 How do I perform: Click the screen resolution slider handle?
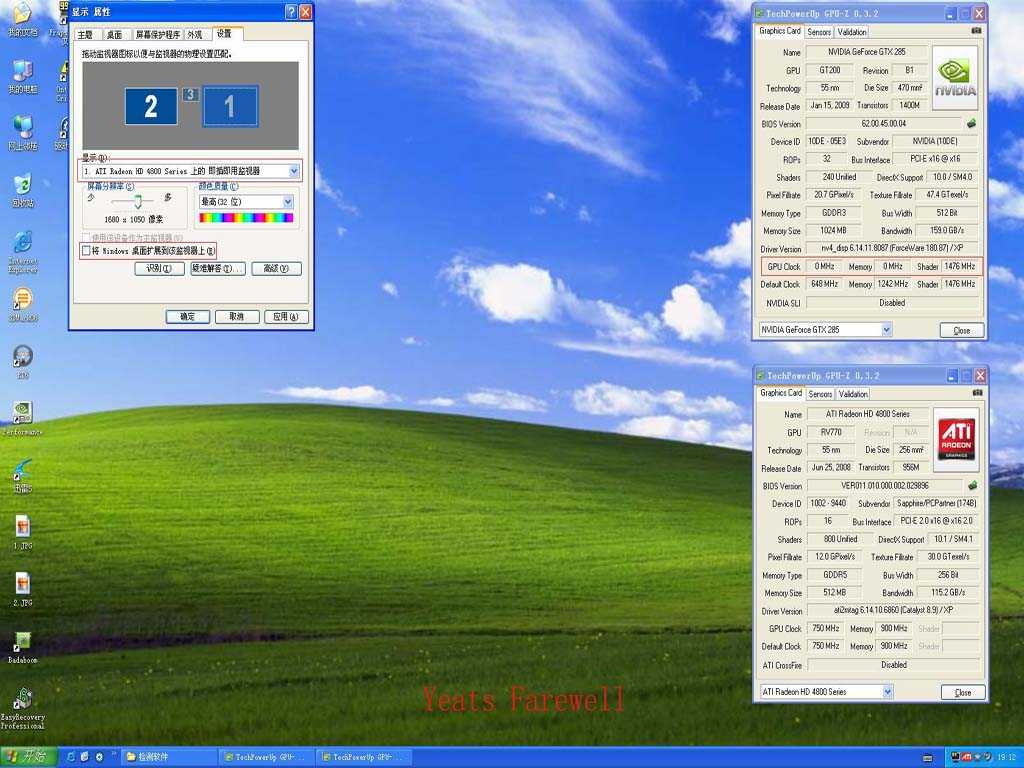(138, 201)
